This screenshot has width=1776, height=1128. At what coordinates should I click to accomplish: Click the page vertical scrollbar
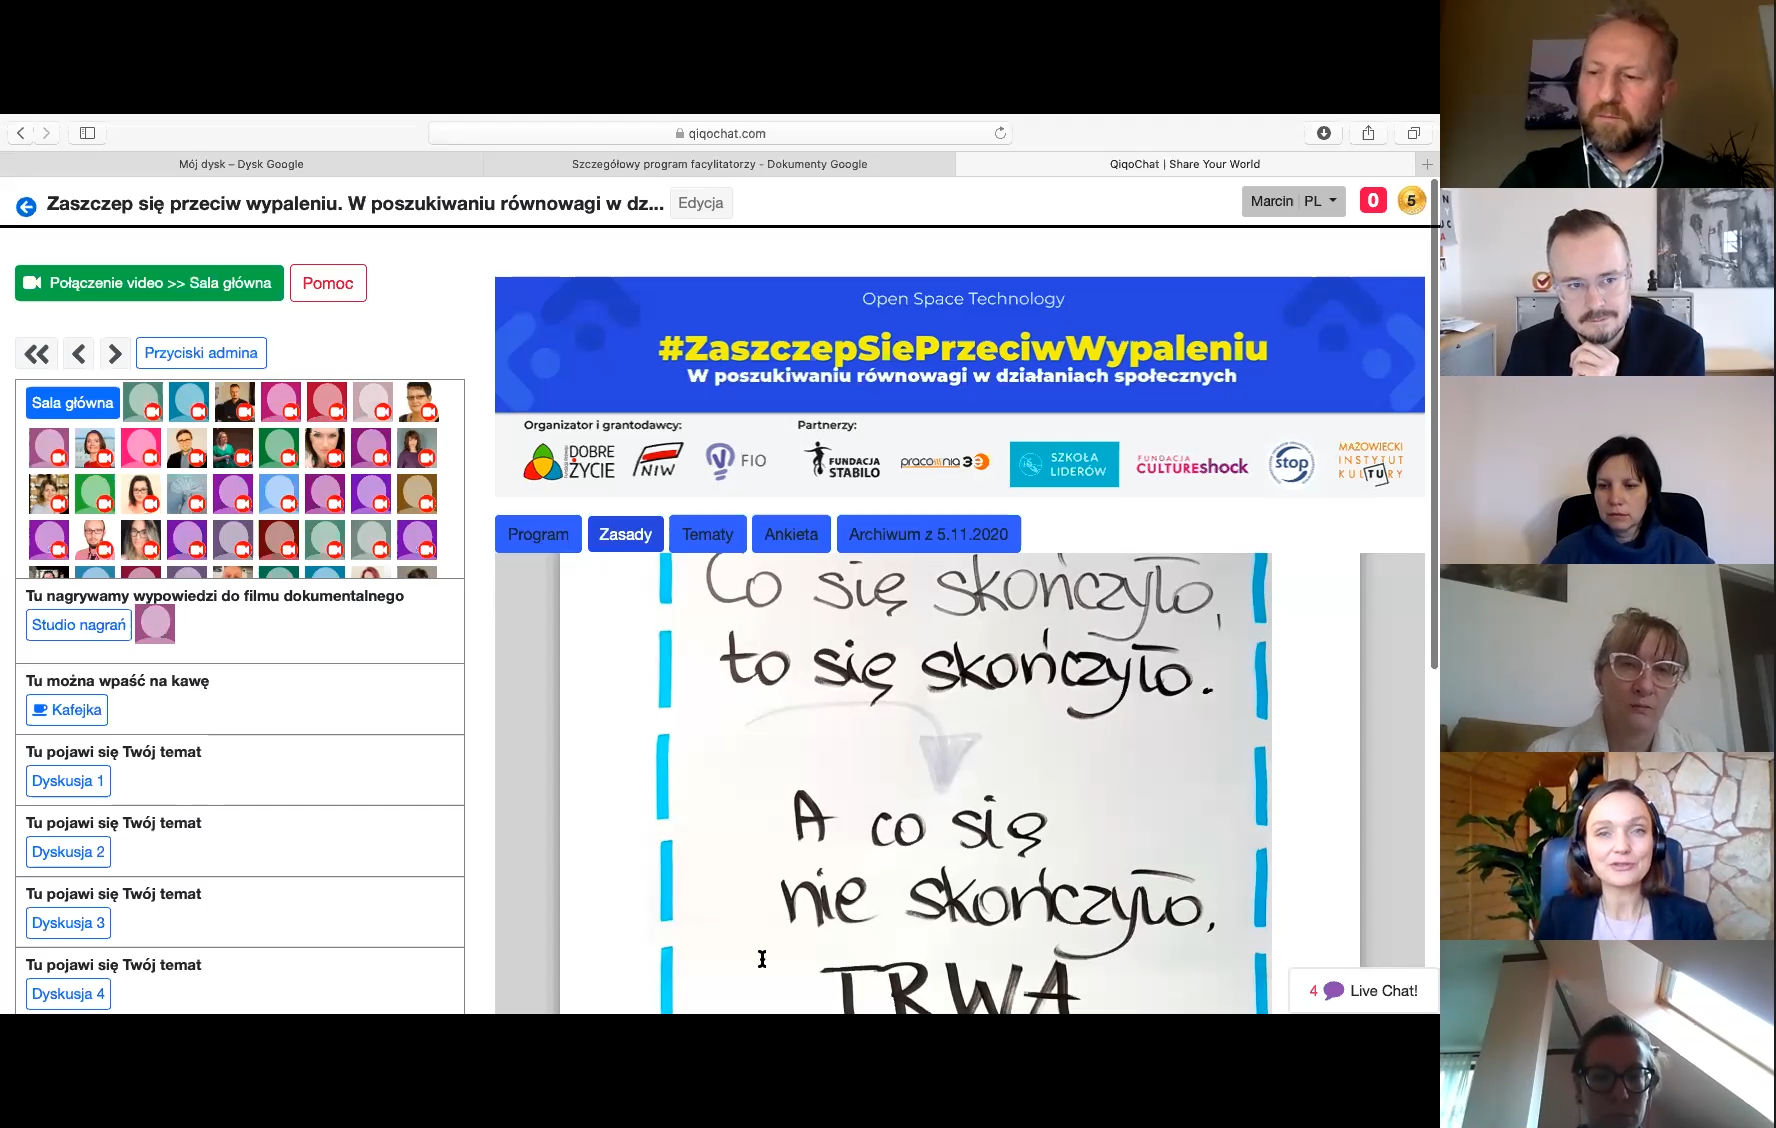[1434, 425]
